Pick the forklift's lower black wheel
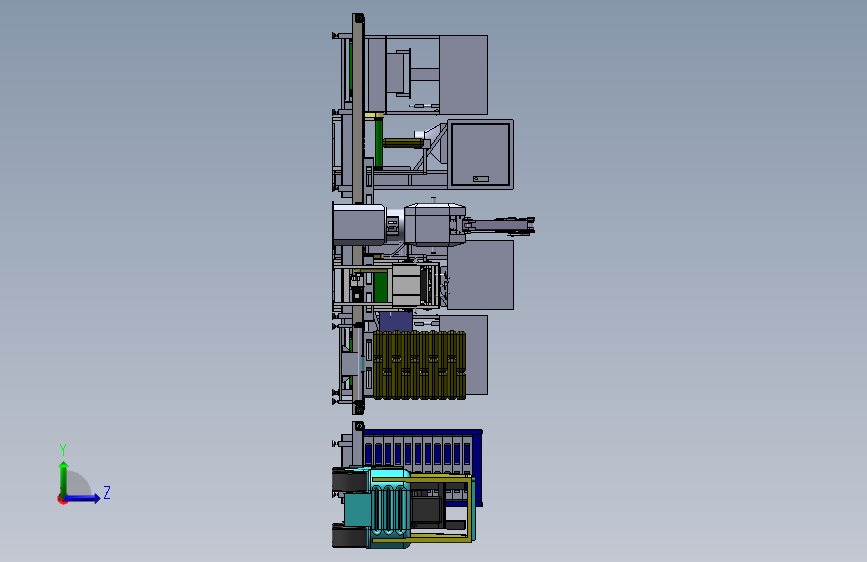Image resolution: width=867 pixels, height=562 pixels. 349,535
